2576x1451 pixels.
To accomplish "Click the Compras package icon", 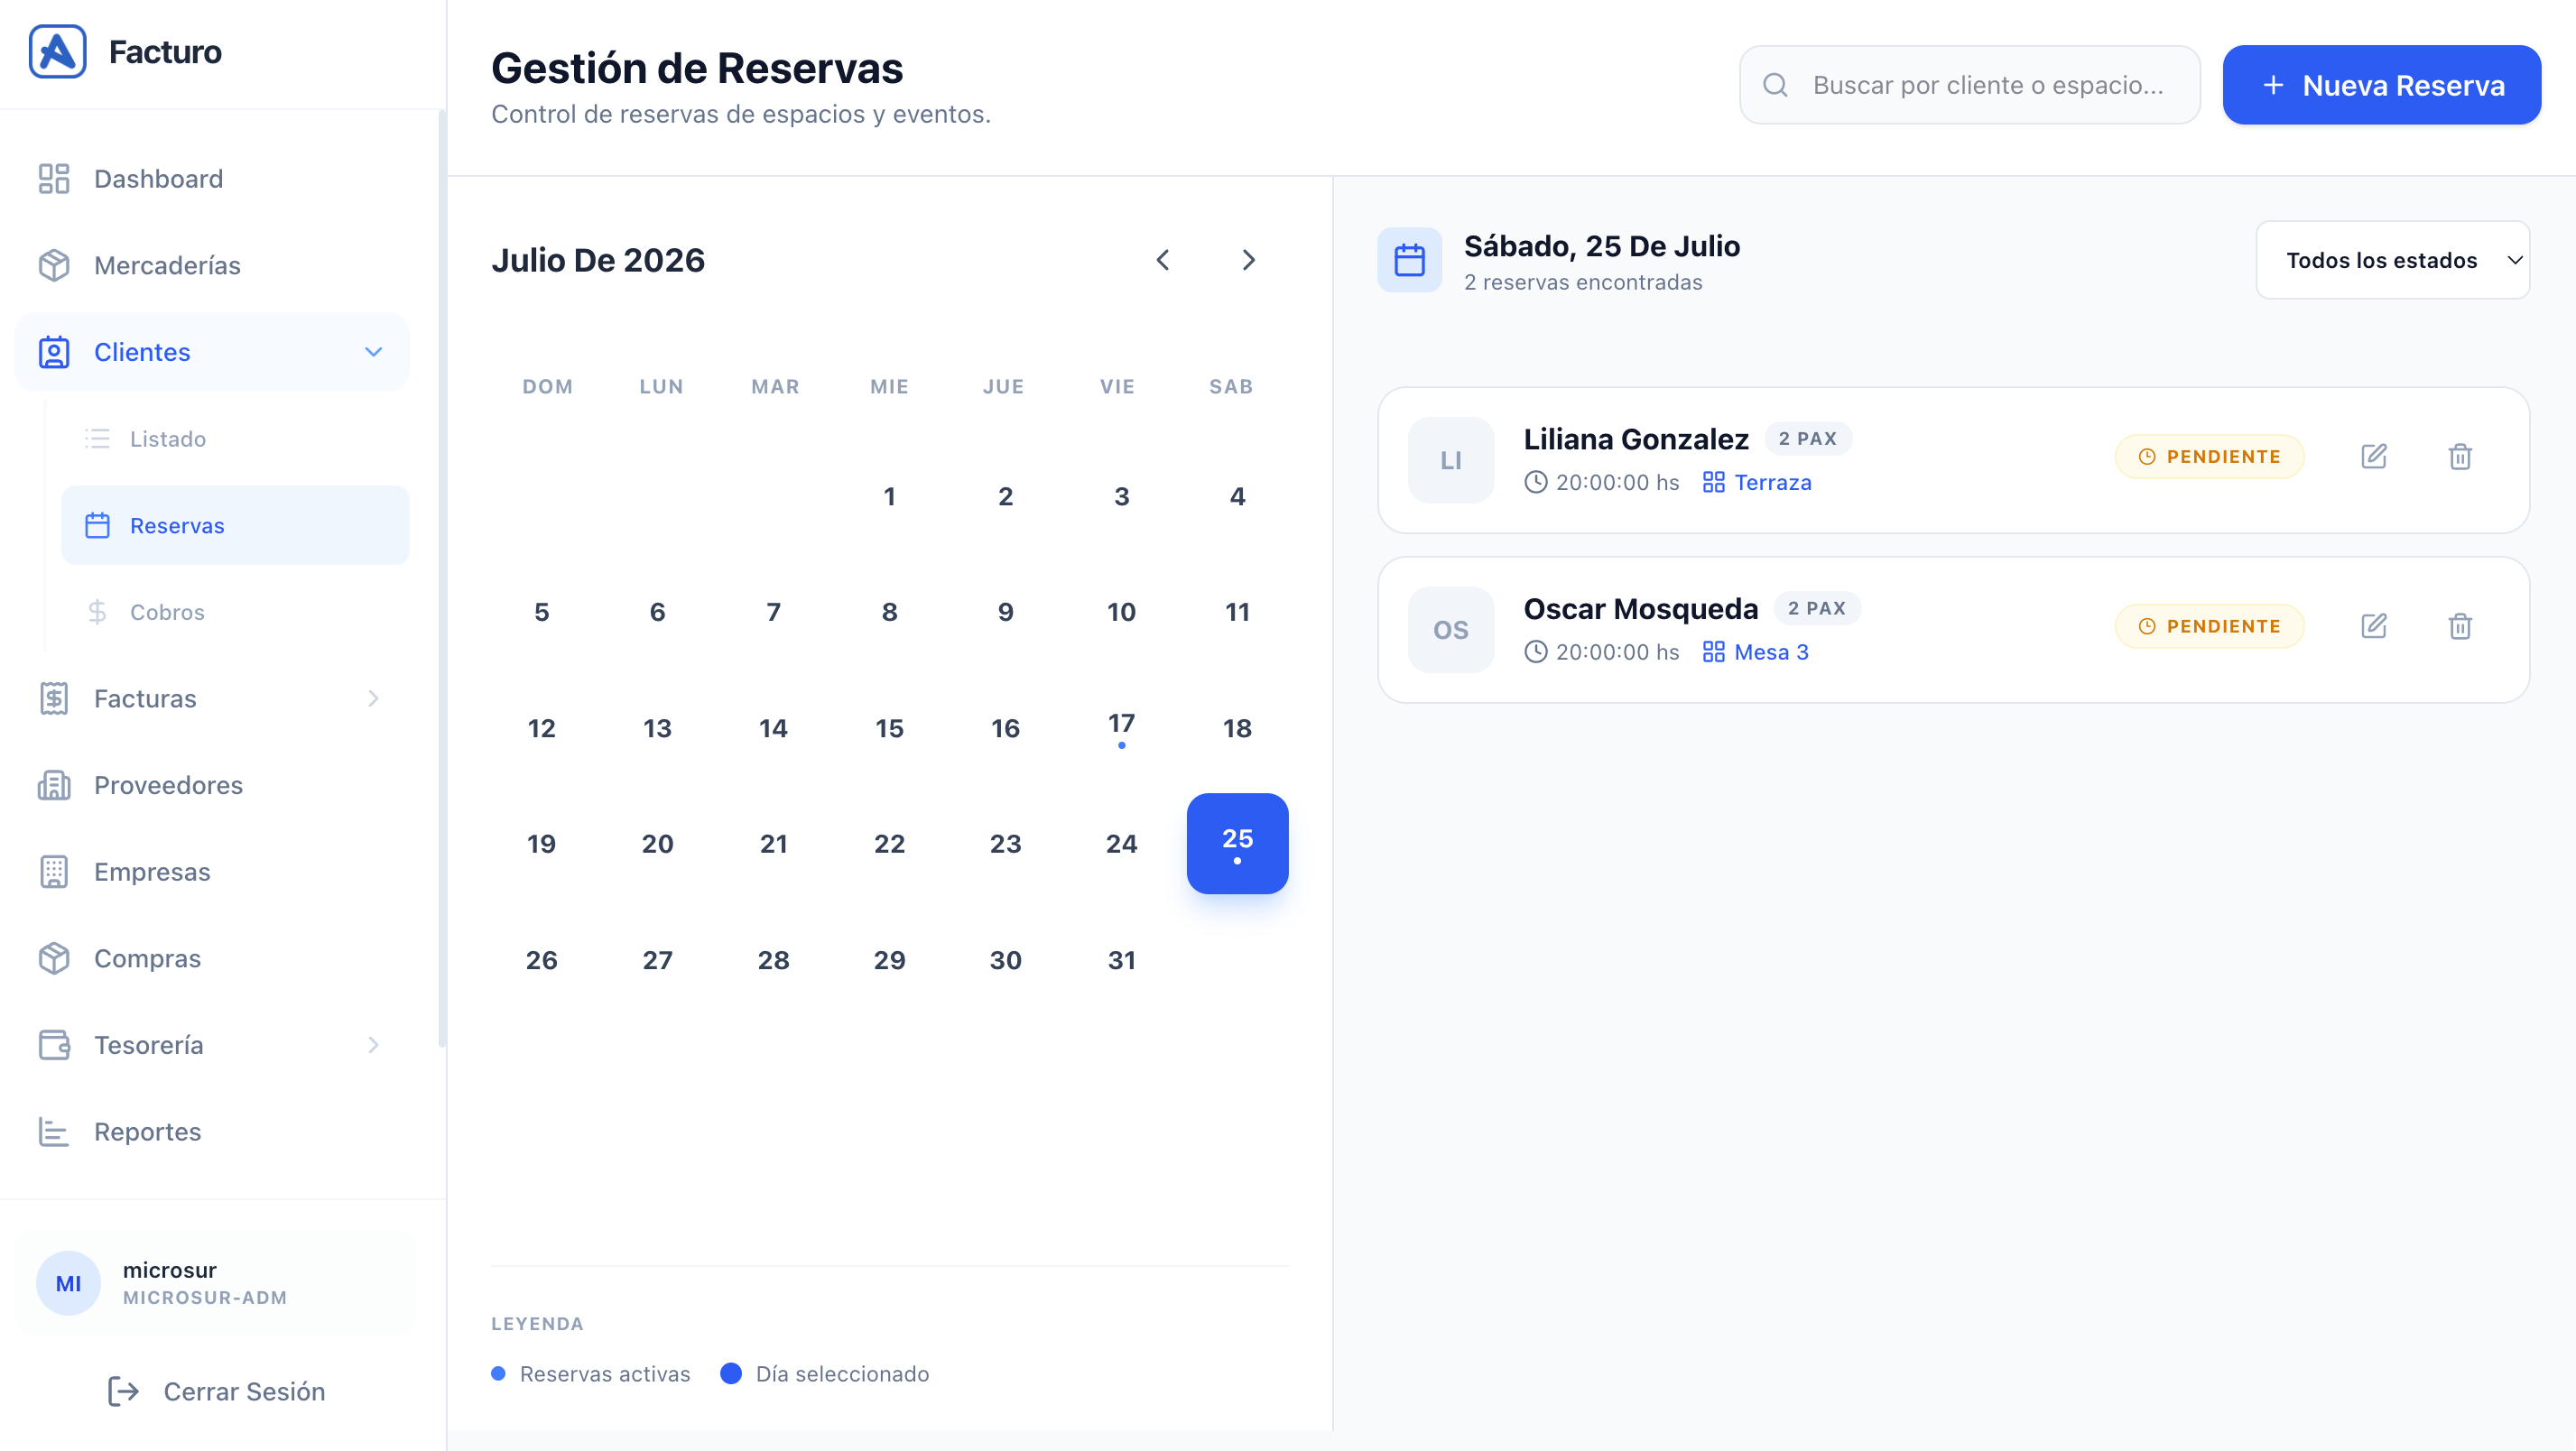I will [53, 958].
